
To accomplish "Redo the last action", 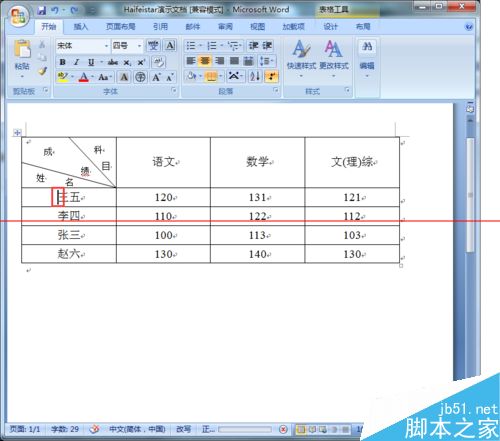I will tap(74, 10).
